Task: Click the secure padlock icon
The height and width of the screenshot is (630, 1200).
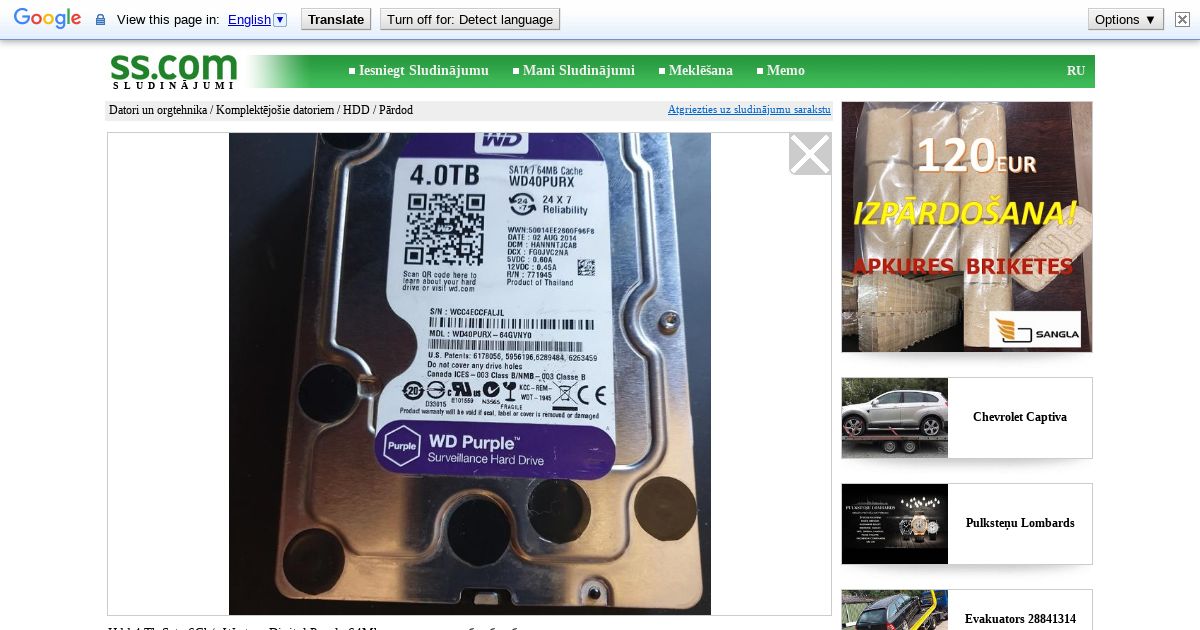Action: (100, 20)
